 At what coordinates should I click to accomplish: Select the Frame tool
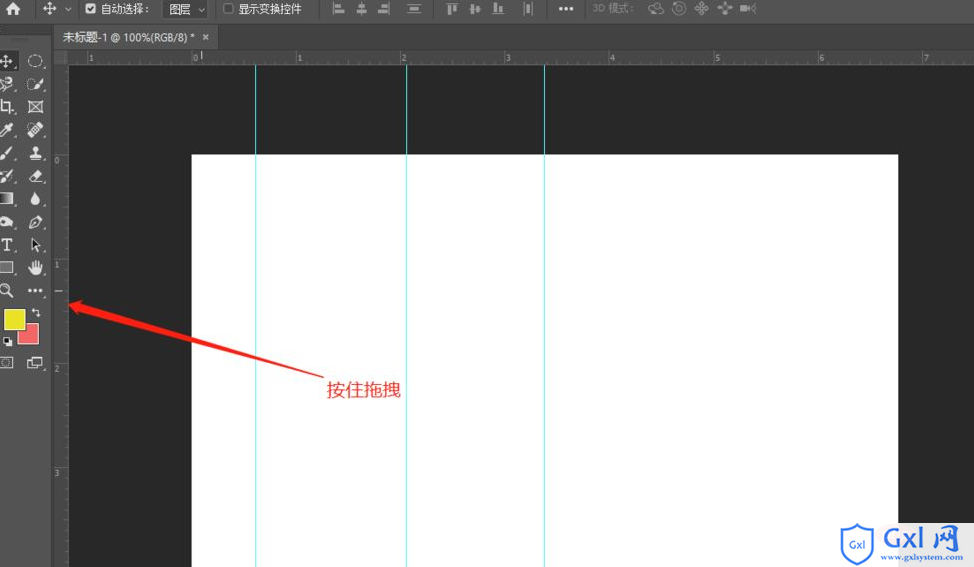pos(35,107)
